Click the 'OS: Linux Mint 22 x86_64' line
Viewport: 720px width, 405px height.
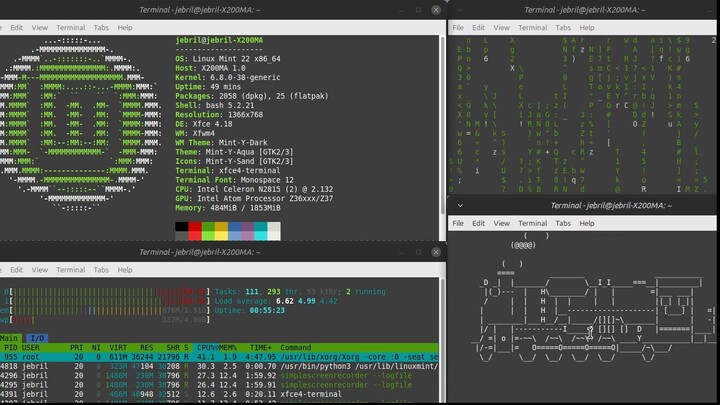tap(228, 59)
